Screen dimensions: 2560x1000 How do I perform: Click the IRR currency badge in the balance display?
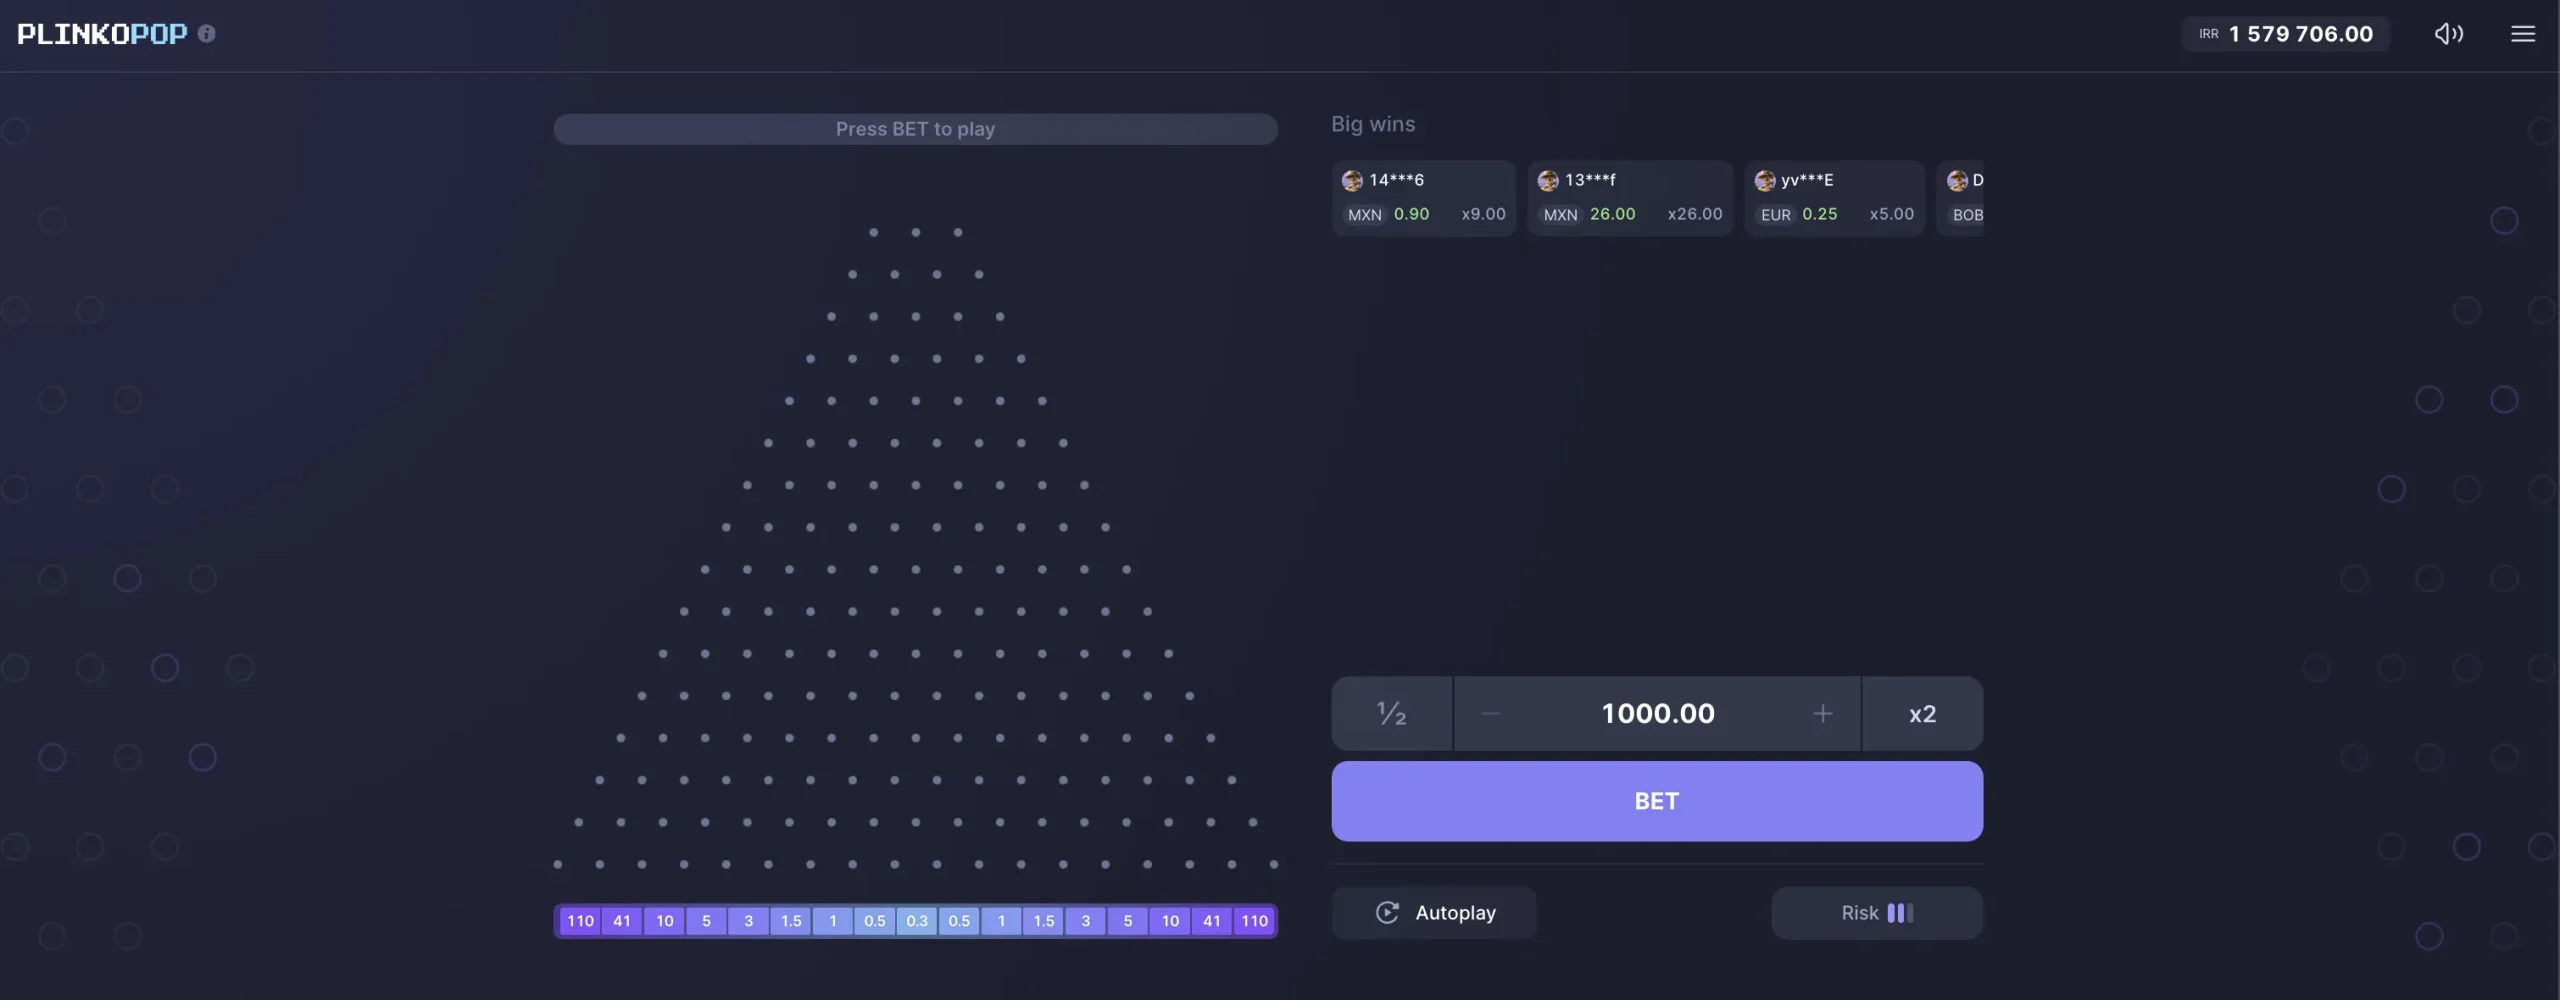[x=2209, y=33]
